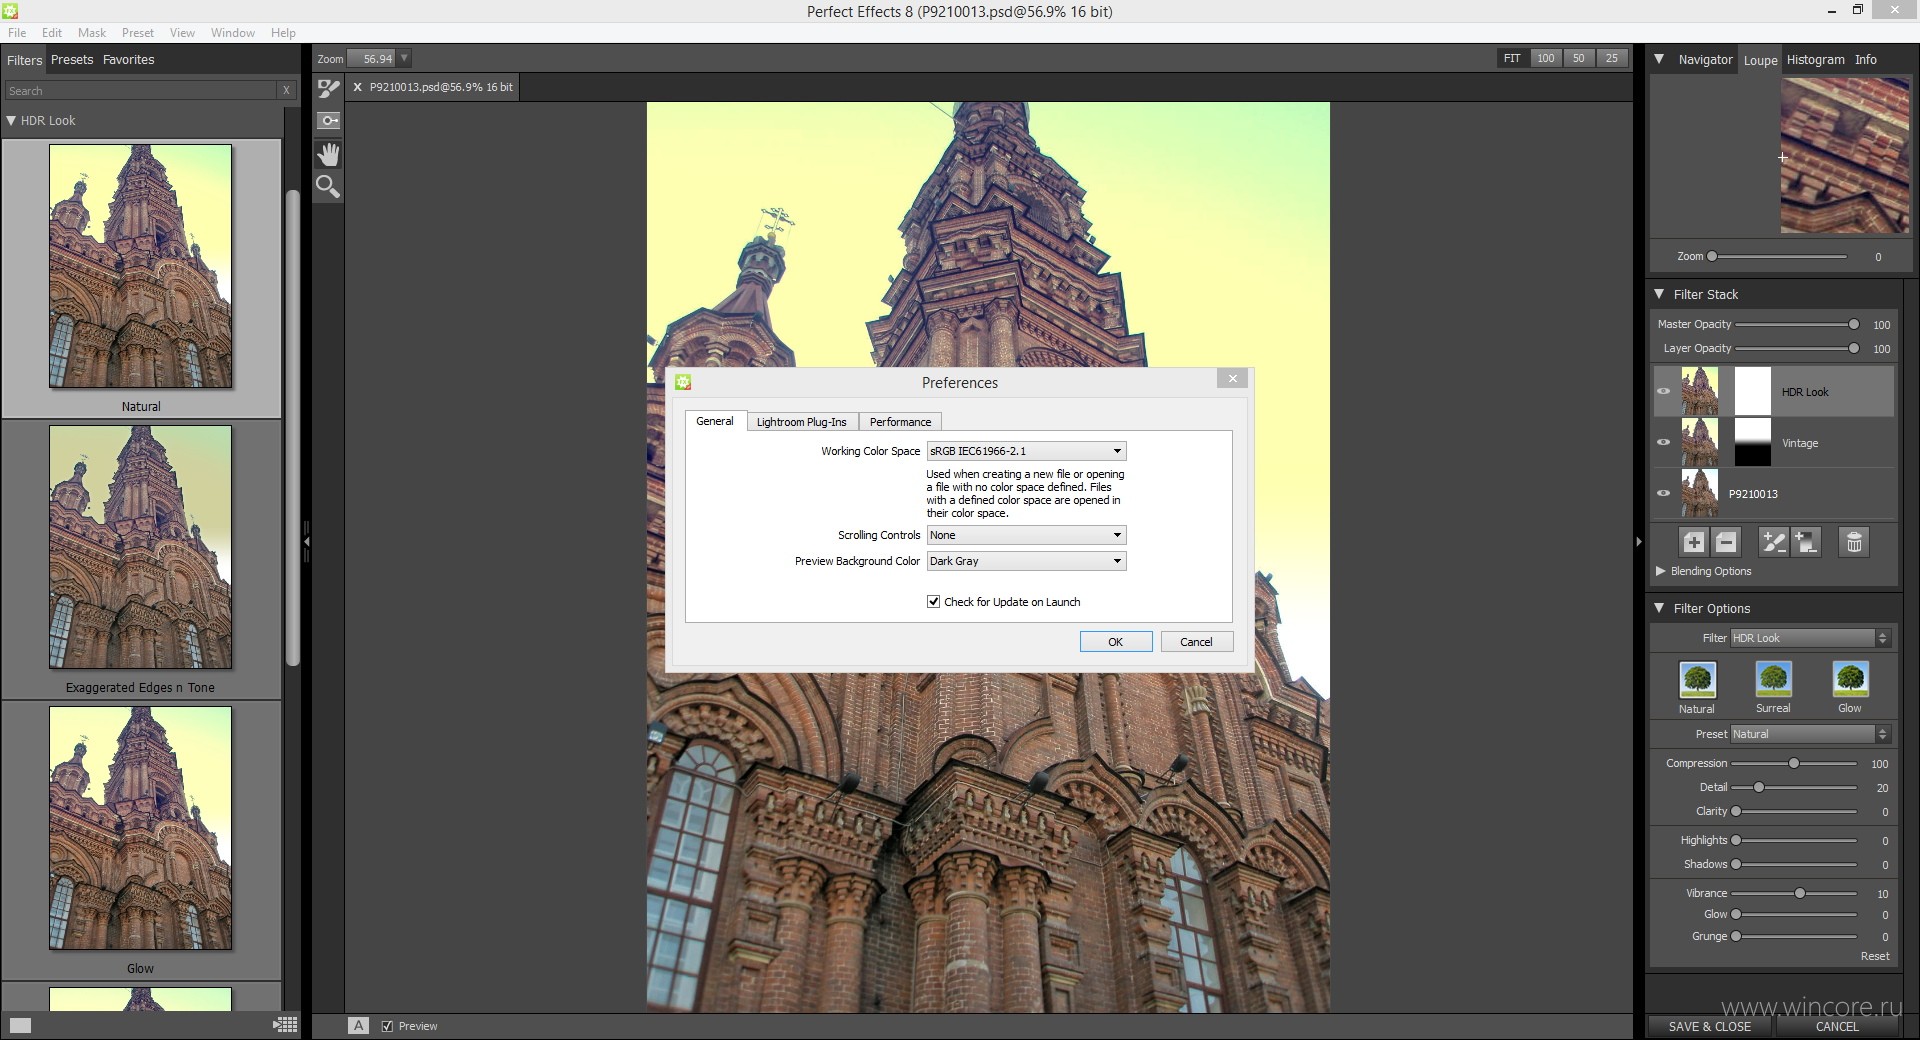
Task: Collapse the Navigator panel triangle
Action: [1659, 59]
